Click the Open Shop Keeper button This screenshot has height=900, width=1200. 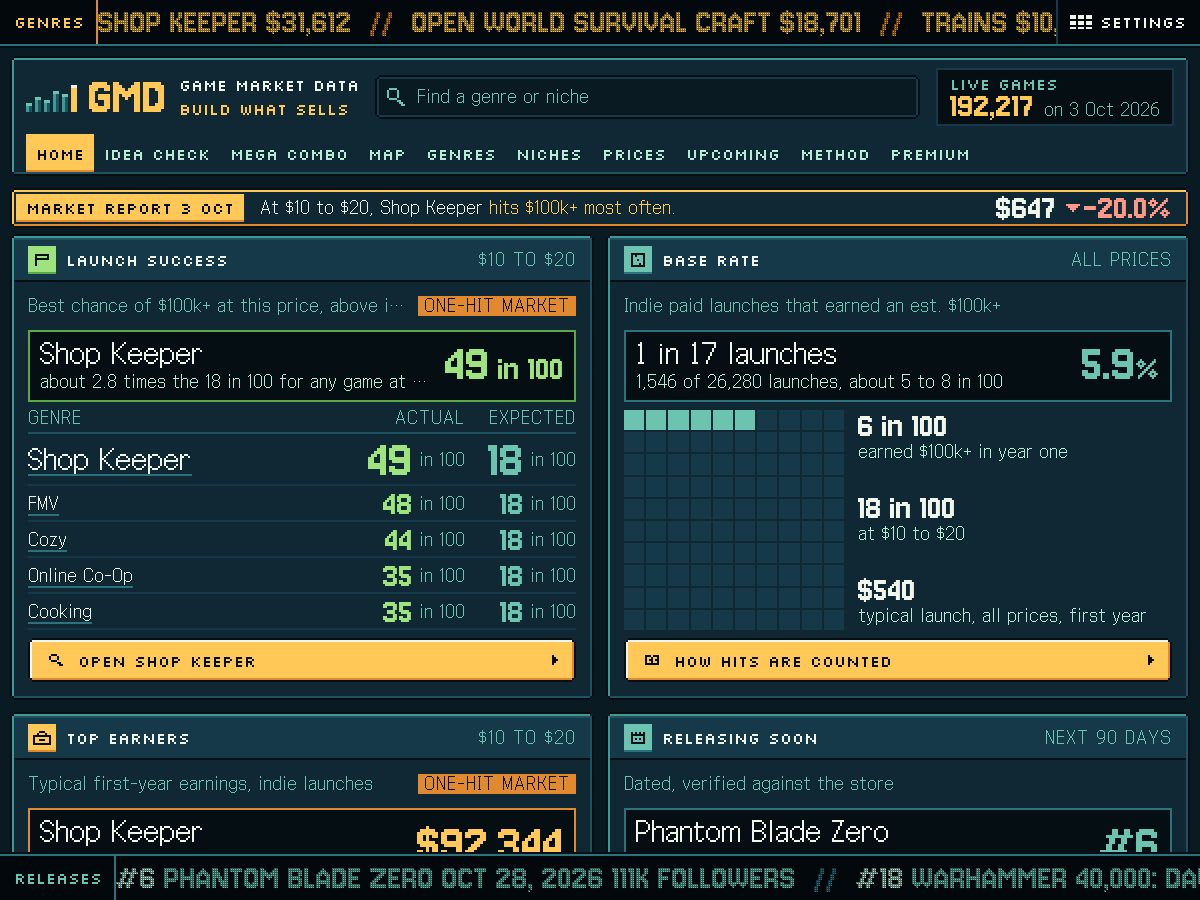(x=302, y=660)
